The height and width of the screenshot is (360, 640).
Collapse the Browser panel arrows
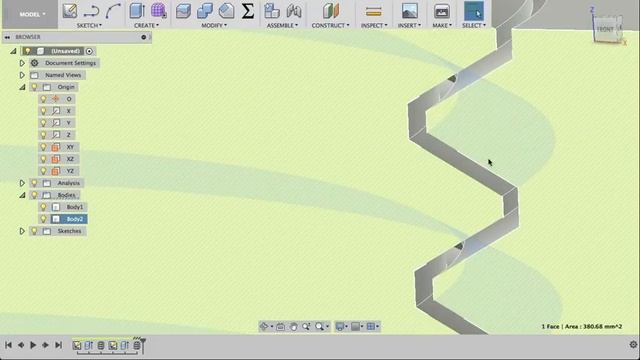point(7,37)
